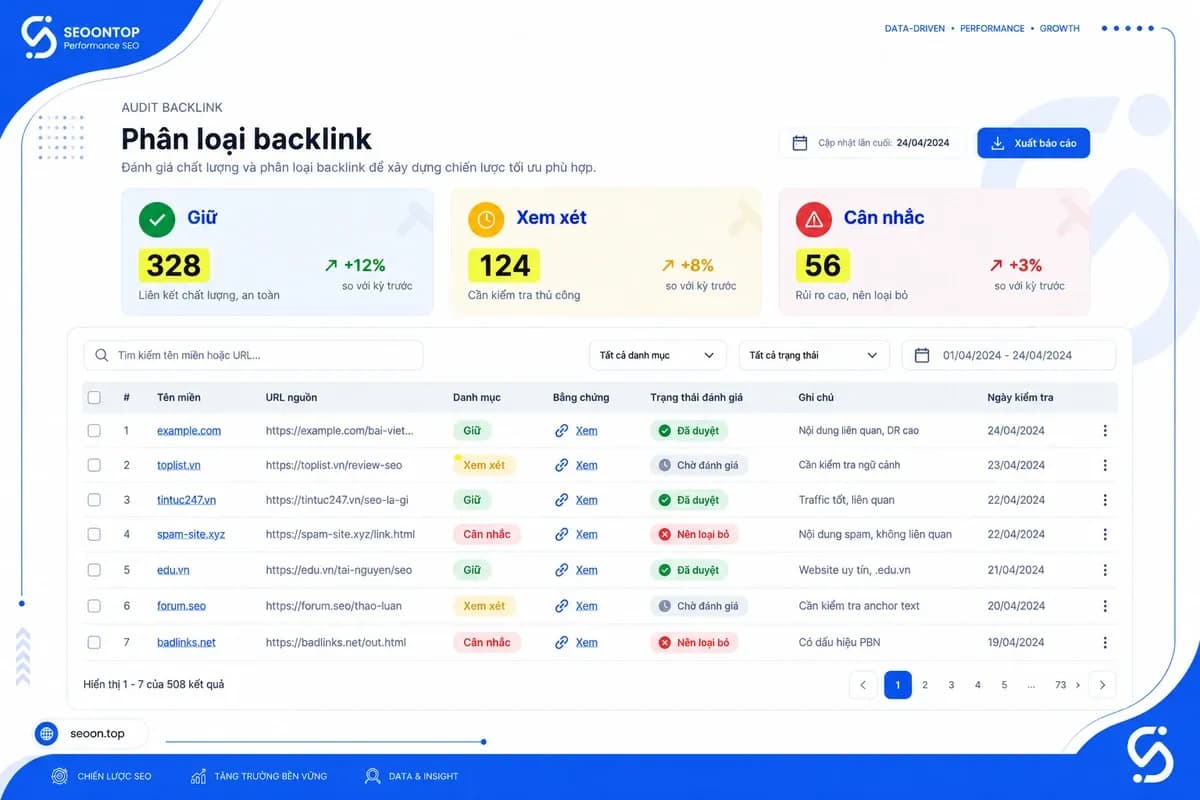
Task: Click the calendar icon beside last update date
Action: point(800,143)
